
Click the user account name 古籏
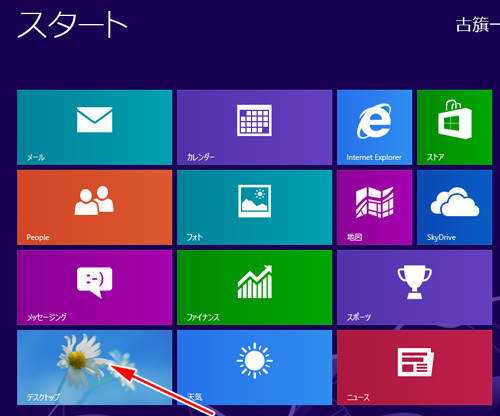point(477,25)
